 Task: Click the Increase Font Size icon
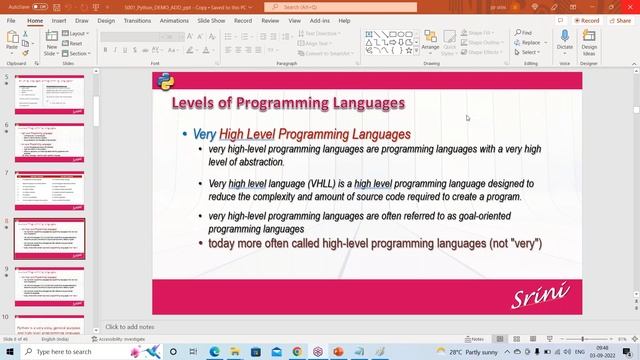click(190, 37)
